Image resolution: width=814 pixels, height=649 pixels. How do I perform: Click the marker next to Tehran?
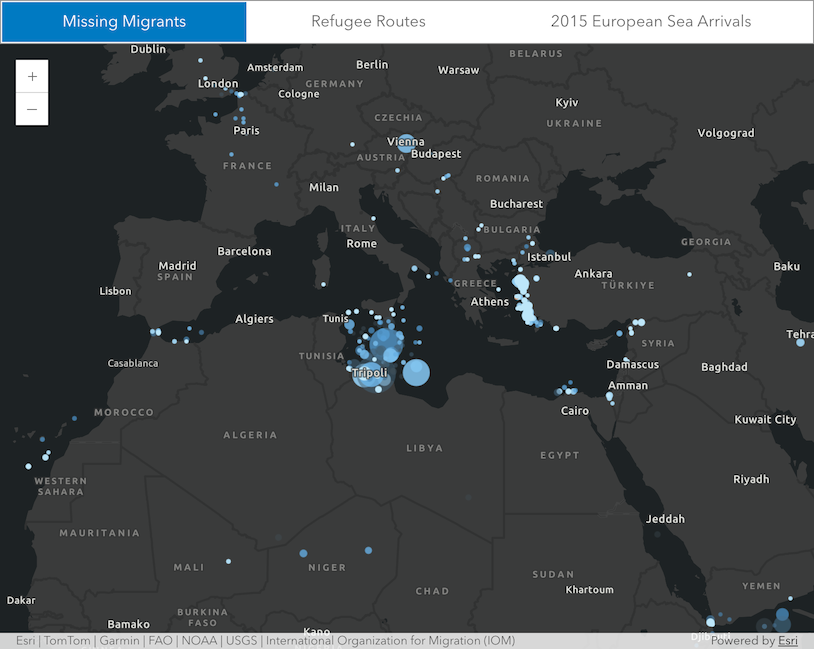coord(800,343)
